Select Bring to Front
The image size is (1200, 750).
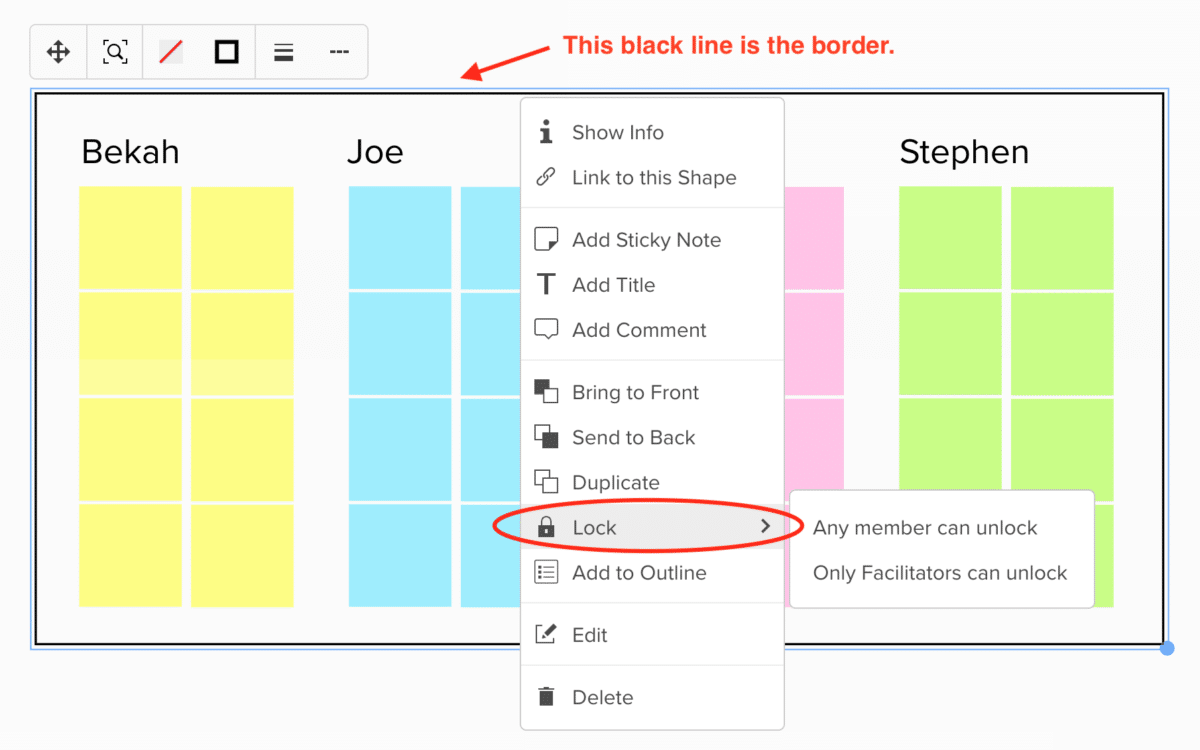click(635, 392)
